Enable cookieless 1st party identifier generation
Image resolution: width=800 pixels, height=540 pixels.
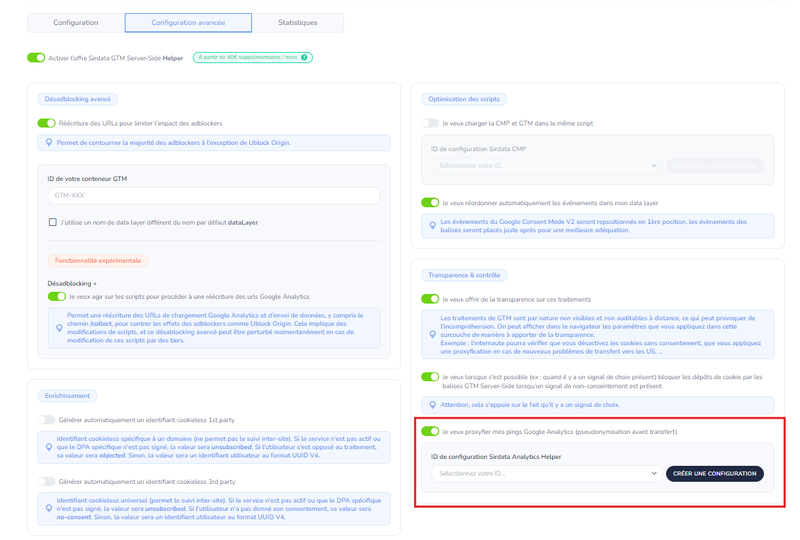46,420
